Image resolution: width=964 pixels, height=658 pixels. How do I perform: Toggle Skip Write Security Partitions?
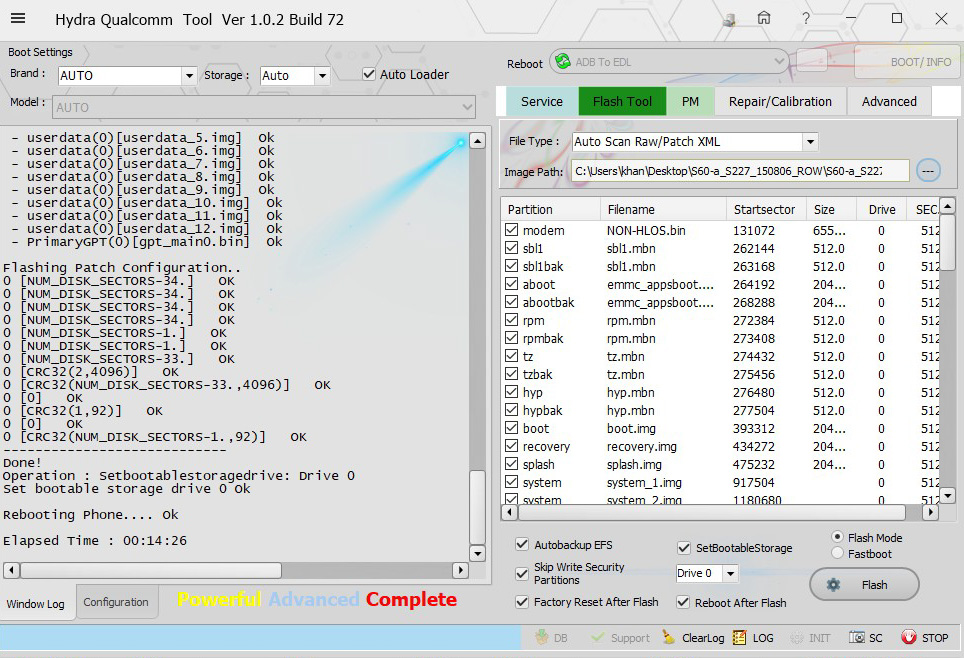pyautogui.click(x=522, y=574)
